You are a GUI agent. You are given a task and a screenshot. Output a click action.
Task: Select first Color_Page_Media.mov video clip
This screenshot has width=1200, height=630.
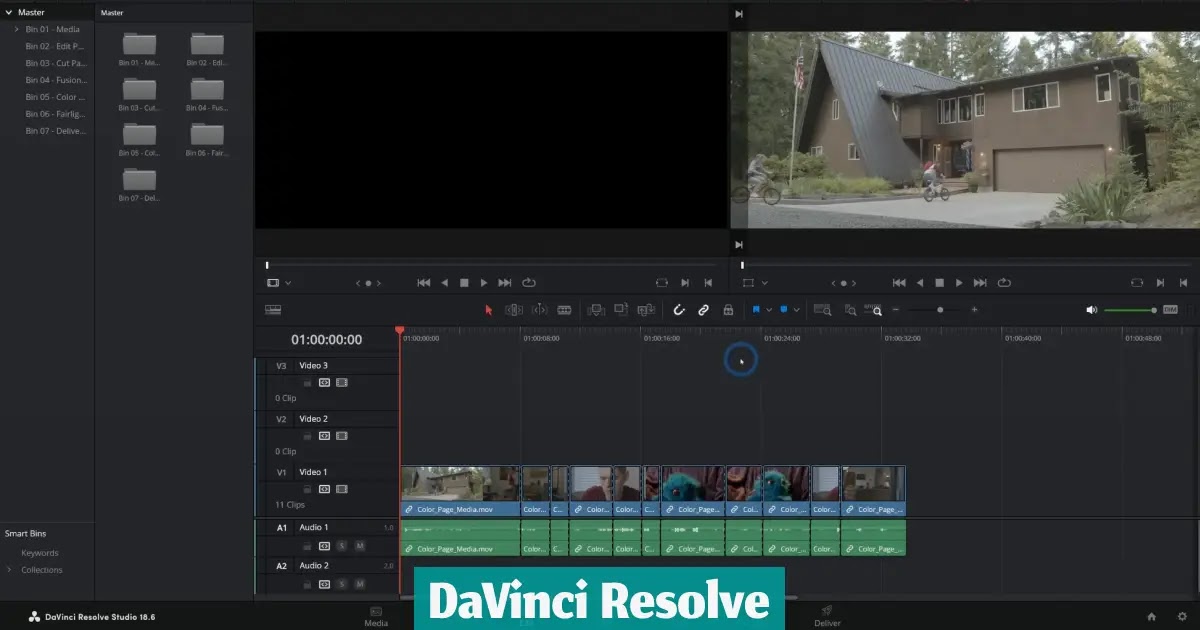(x=460, y=491)
